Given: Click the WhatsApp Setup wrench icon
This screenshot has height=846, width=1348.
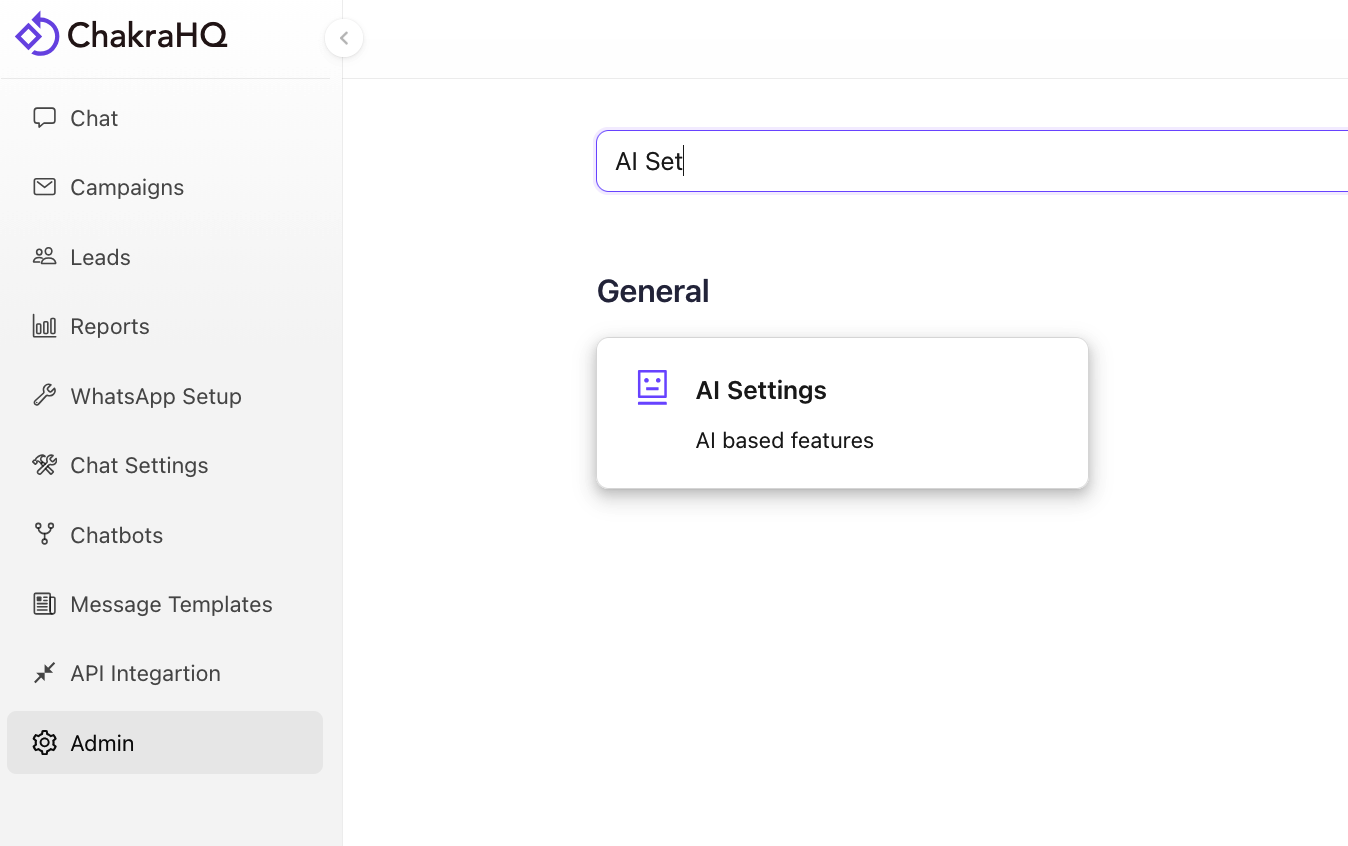Looking at the screenshot, I should click(x=44, y=396).
